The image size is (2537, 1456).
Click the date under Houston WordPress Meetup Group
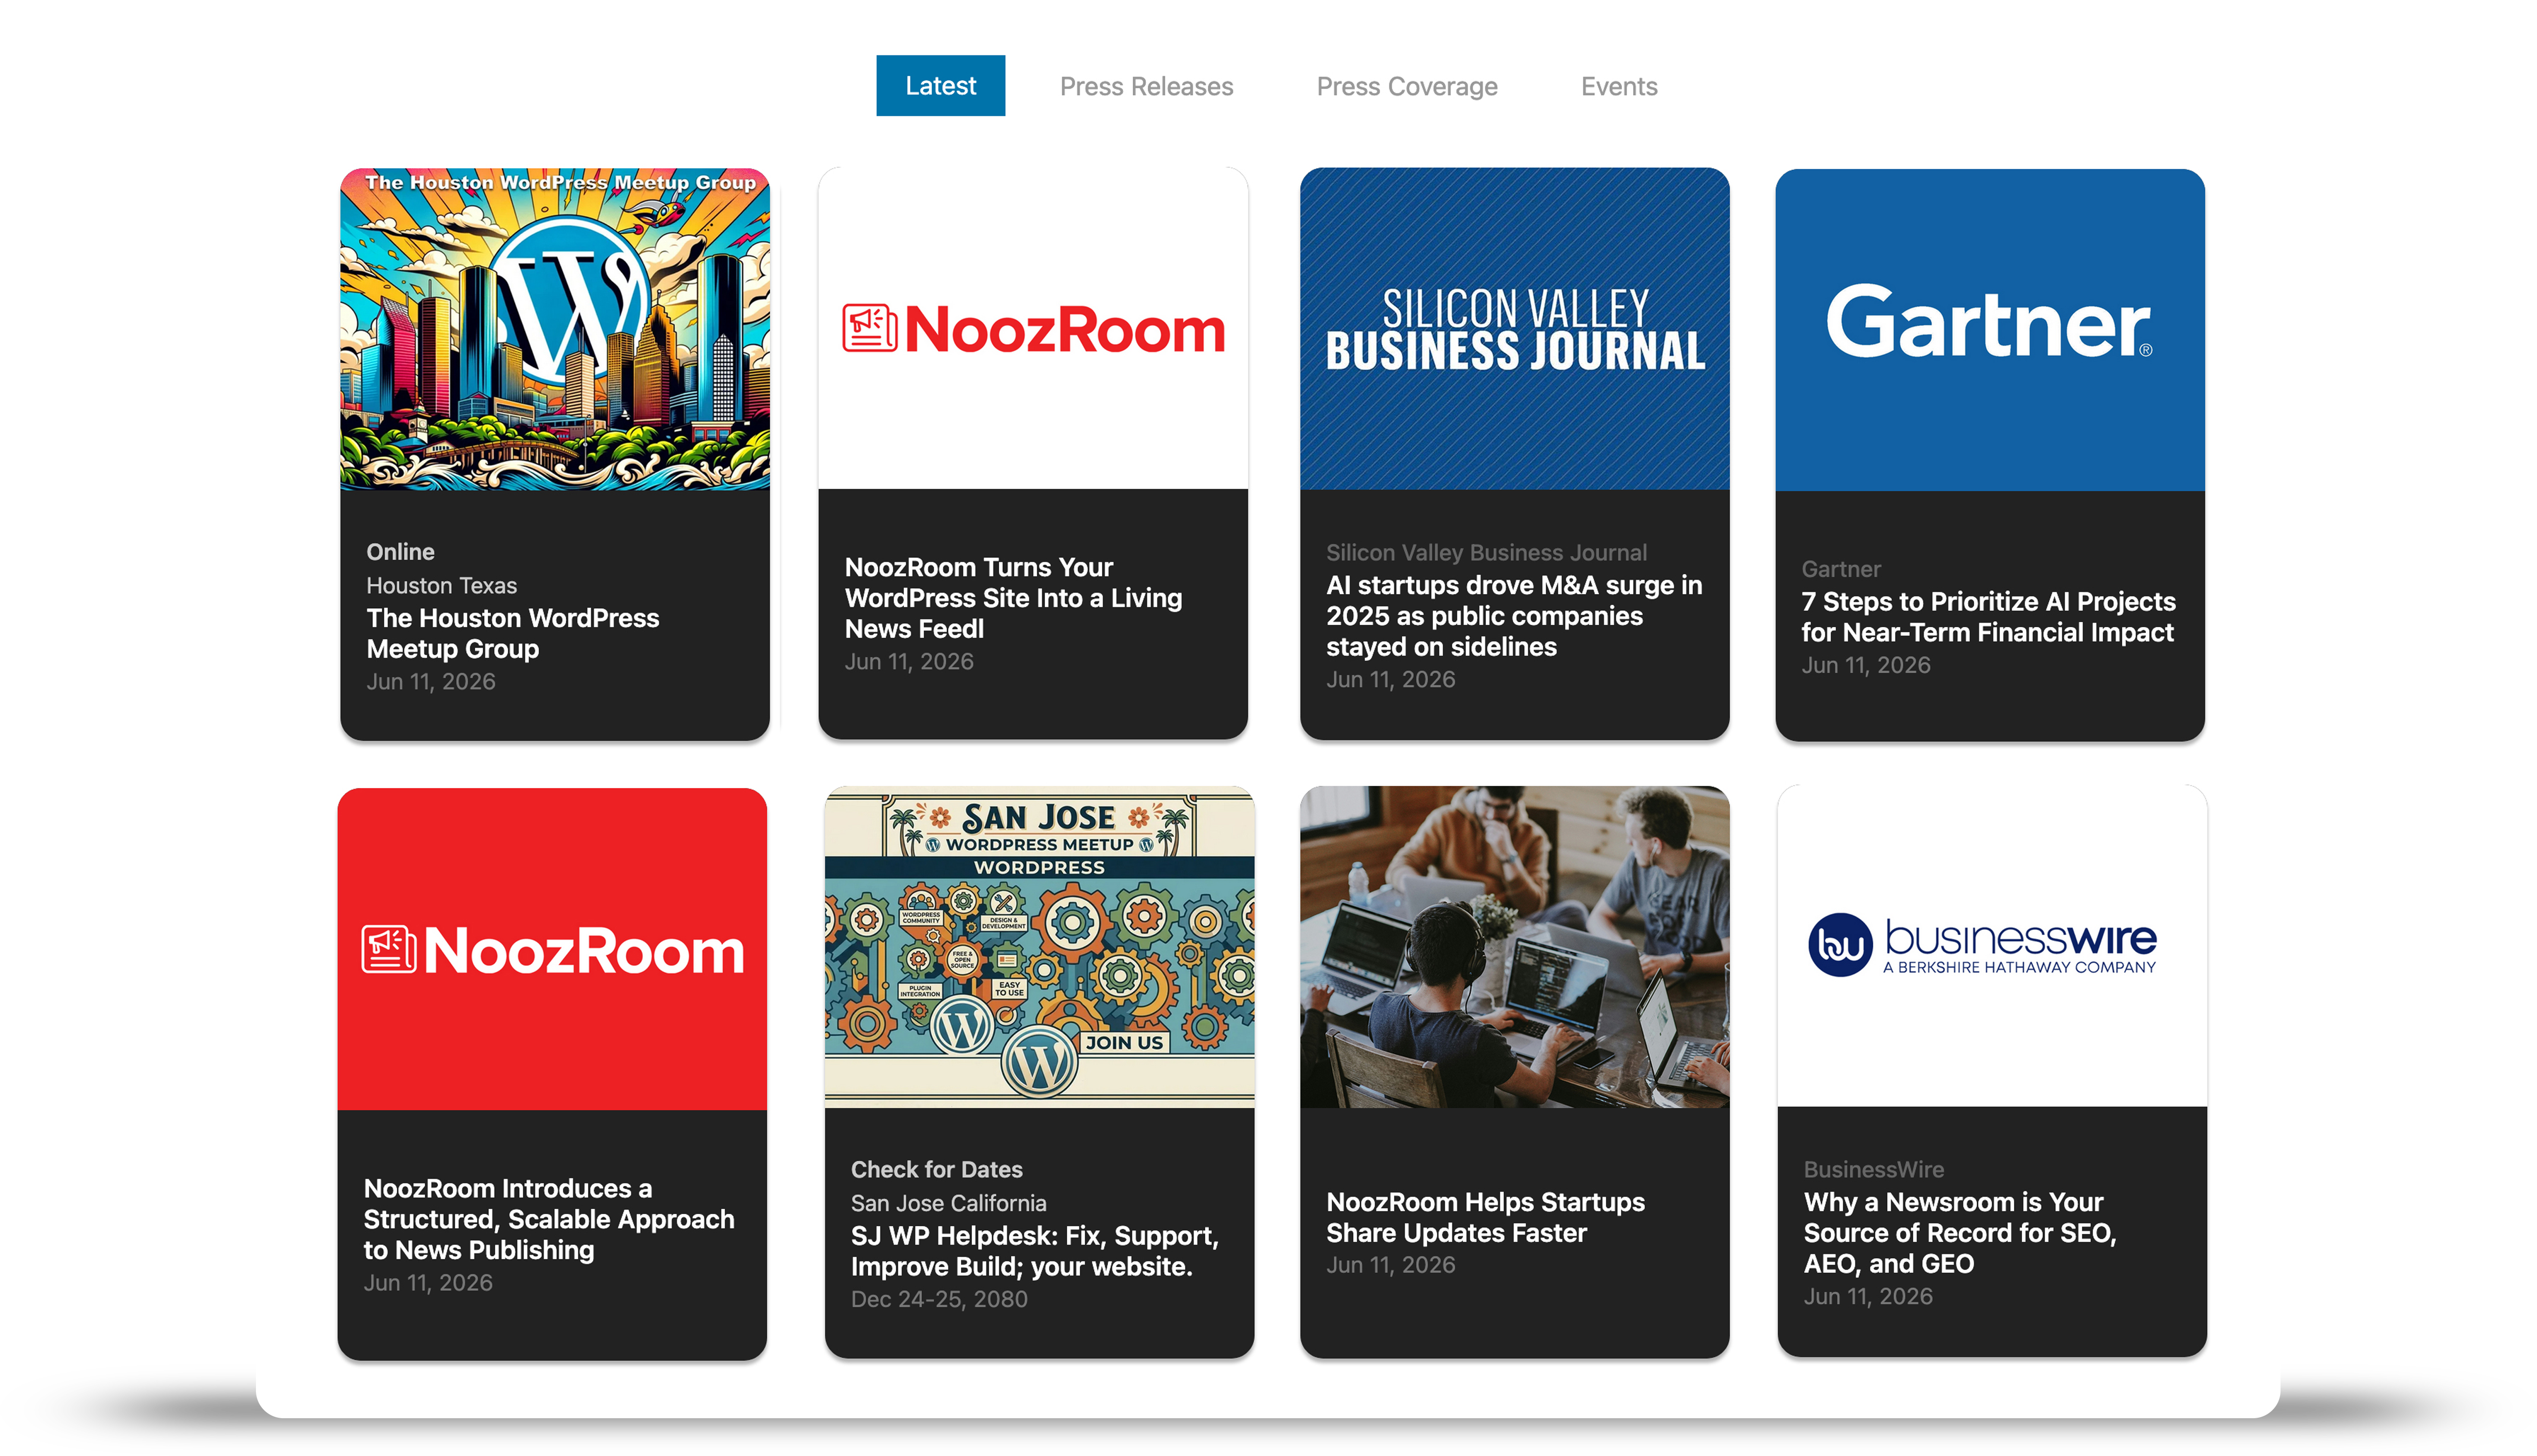coord(430,682)
